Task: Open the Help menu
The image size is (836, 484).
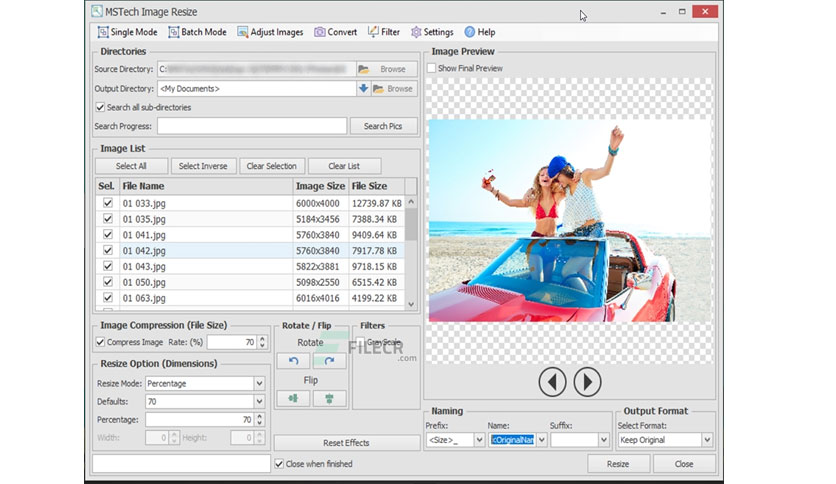Action: tap(480, 32)
